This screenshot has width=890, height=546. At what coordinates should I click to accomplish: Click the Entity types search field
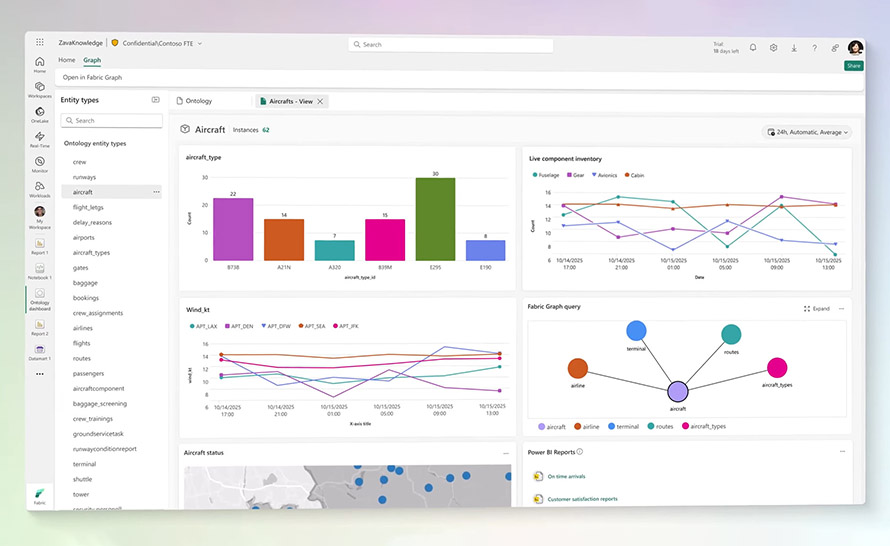coord(112,120)
